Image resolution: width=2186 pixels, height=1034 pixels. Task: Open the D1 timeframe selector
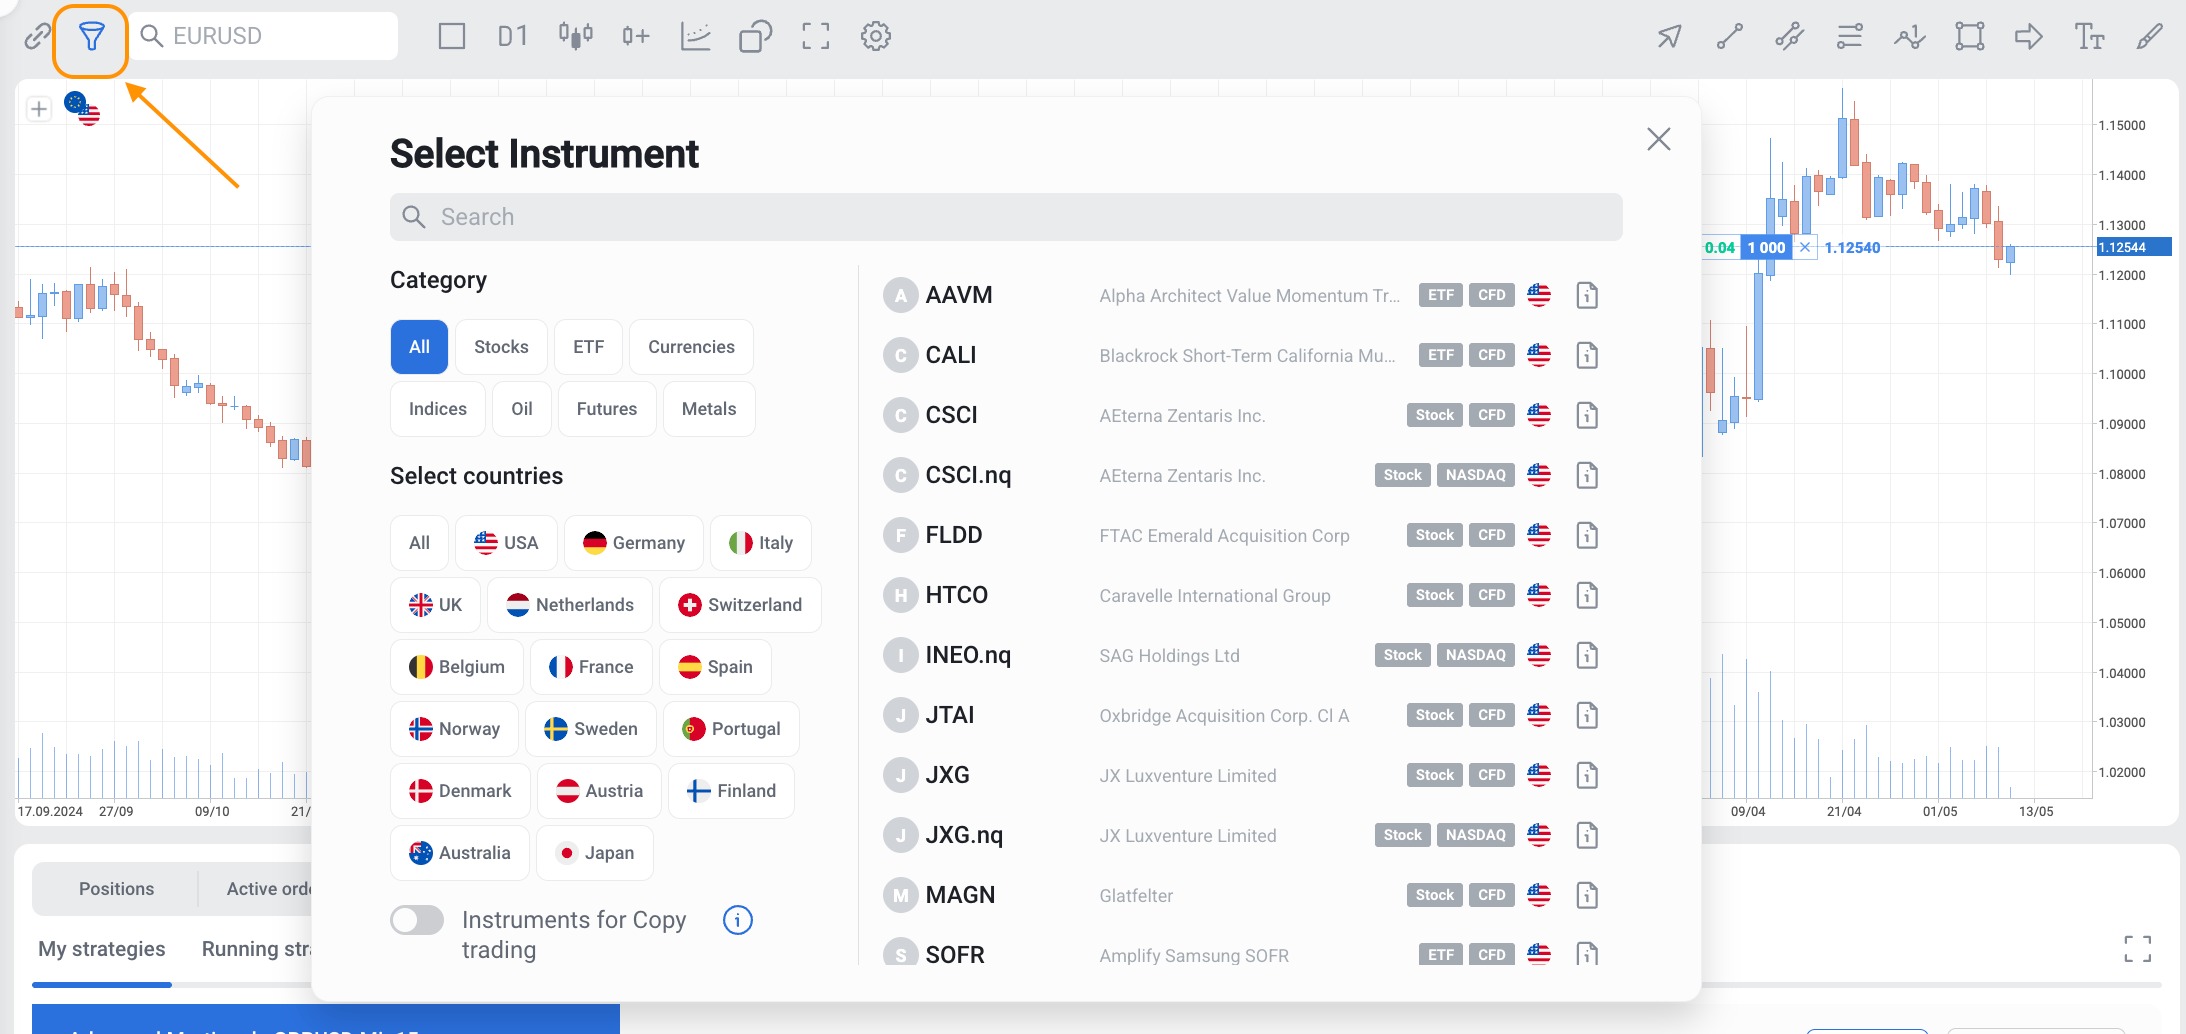(512, 37)
